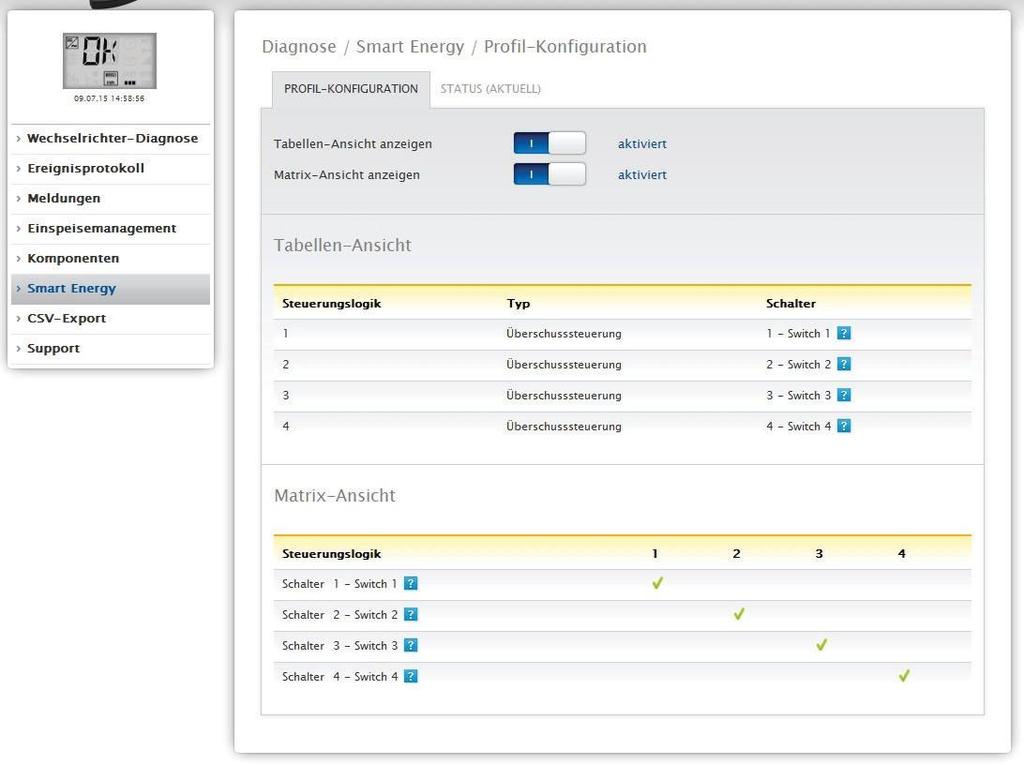Click 'Schalter 4 – Switch 4' matrix row label
Viewport: 1024px width, 765px height.
click(x=340, y=677)
